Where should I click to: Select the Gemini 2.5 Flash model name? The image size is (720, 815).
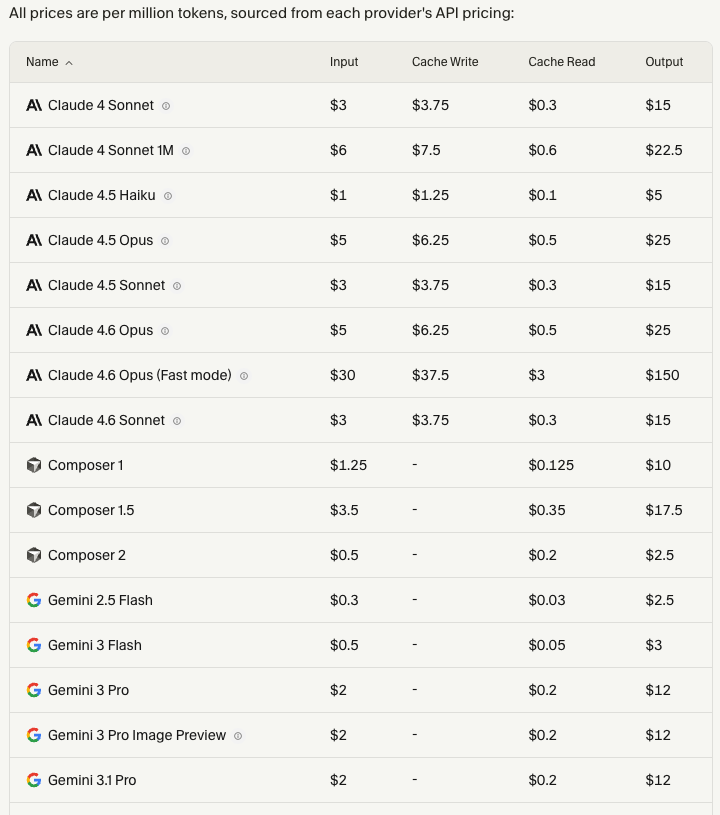click(x=100, y=600)
